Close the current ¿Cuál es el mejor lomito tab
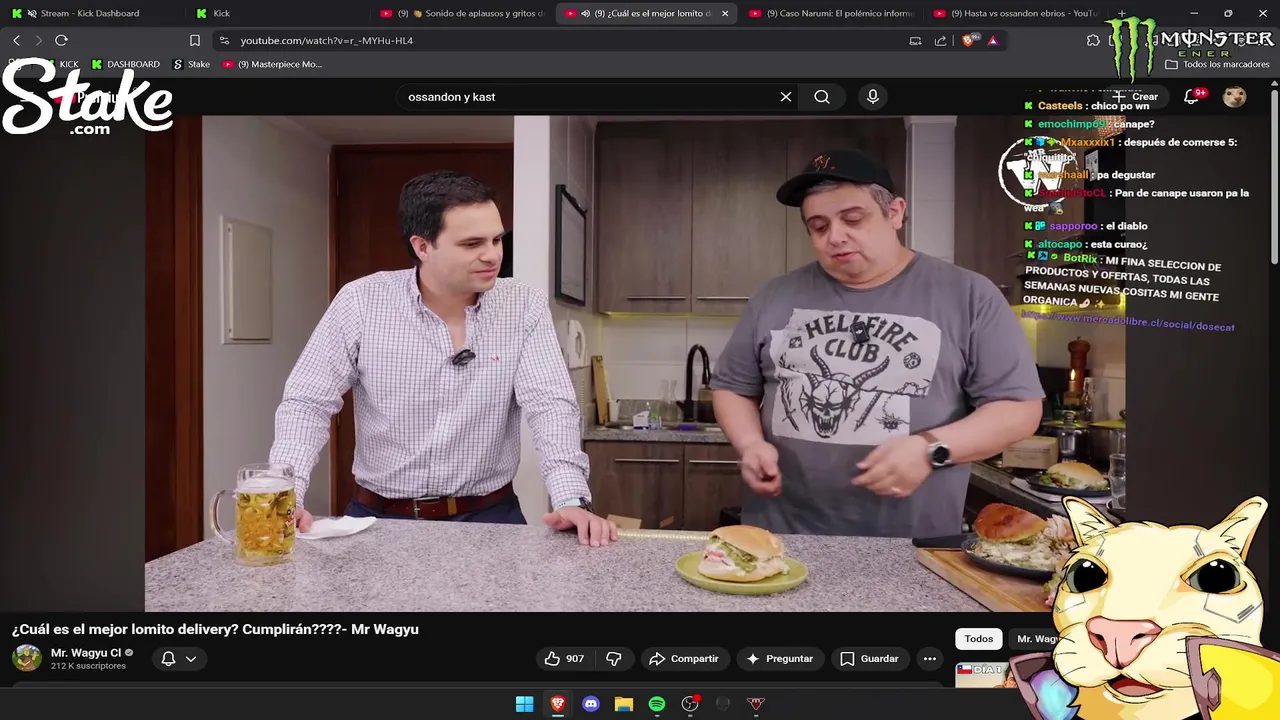 pyautogui.click(x=725, y=13)
